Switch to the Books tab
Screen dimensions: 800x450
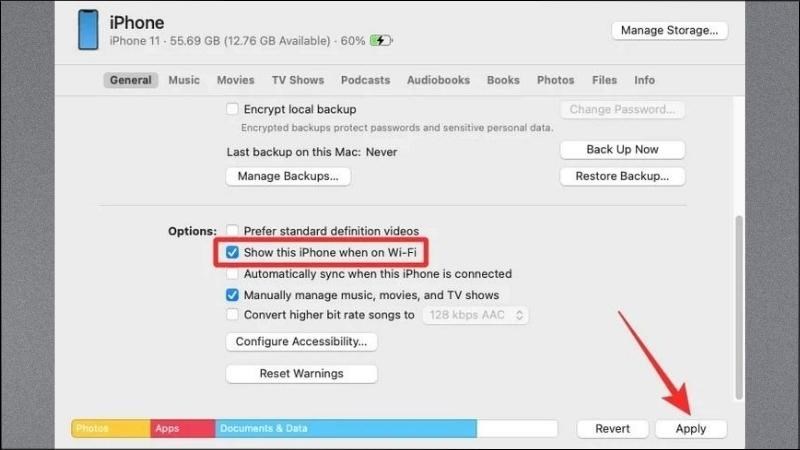click(x=503, y=80)
